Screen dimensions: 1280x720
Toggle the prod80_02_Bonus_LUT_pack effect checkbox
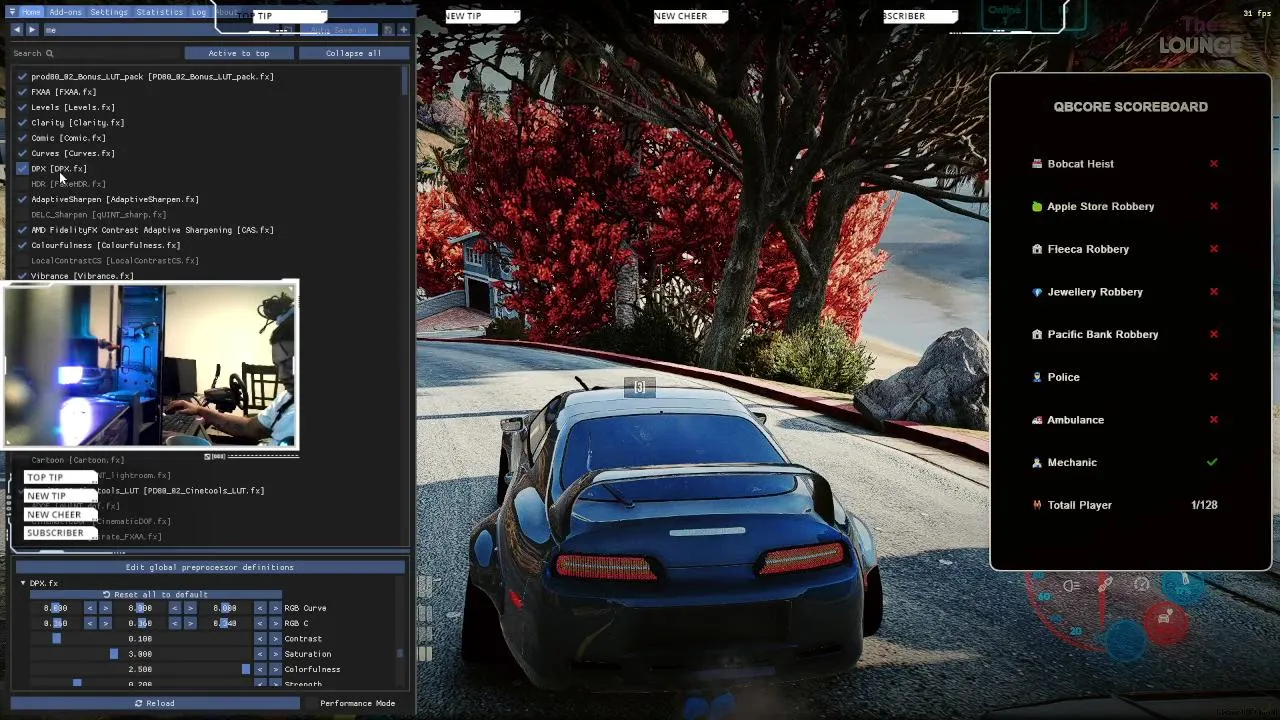pos(22,77)
